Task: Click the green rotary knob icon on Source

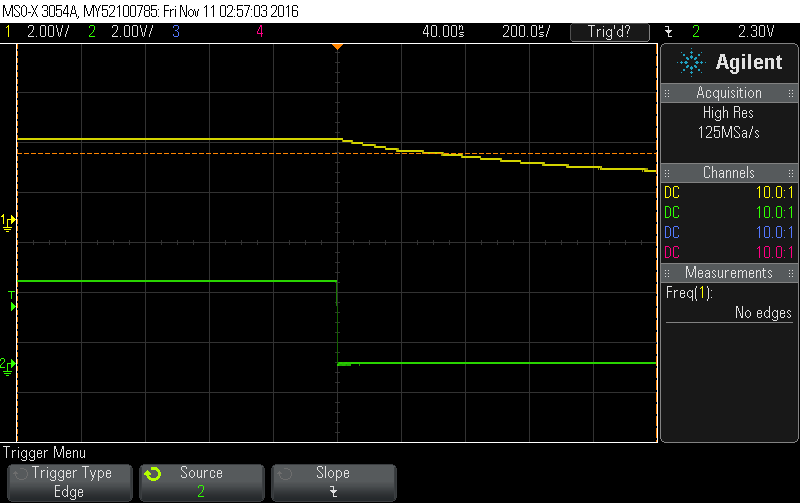Action: [x=153, y=474]
